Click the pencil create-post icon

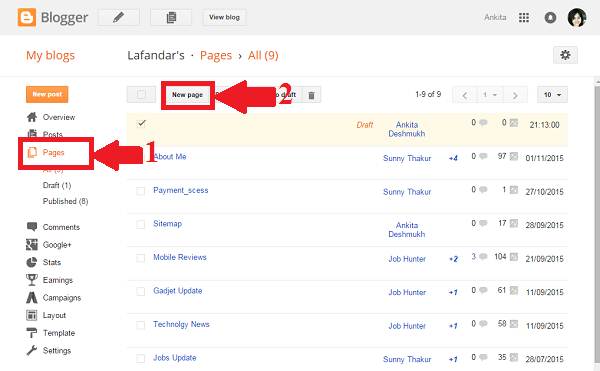tap(119, 17)
